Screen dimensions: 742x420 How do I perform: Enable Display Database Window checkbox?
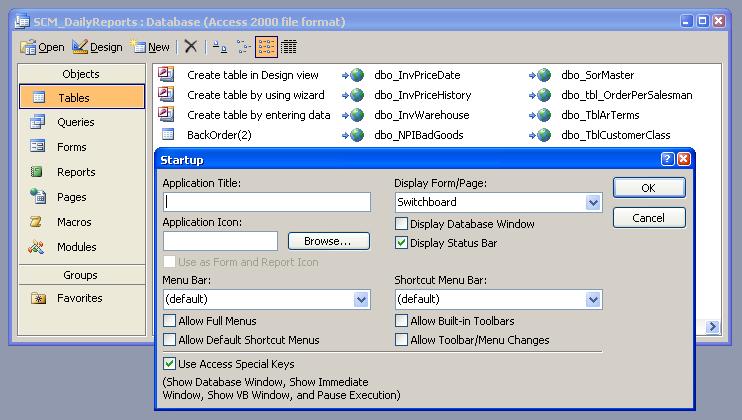click(x=402, y=224)
